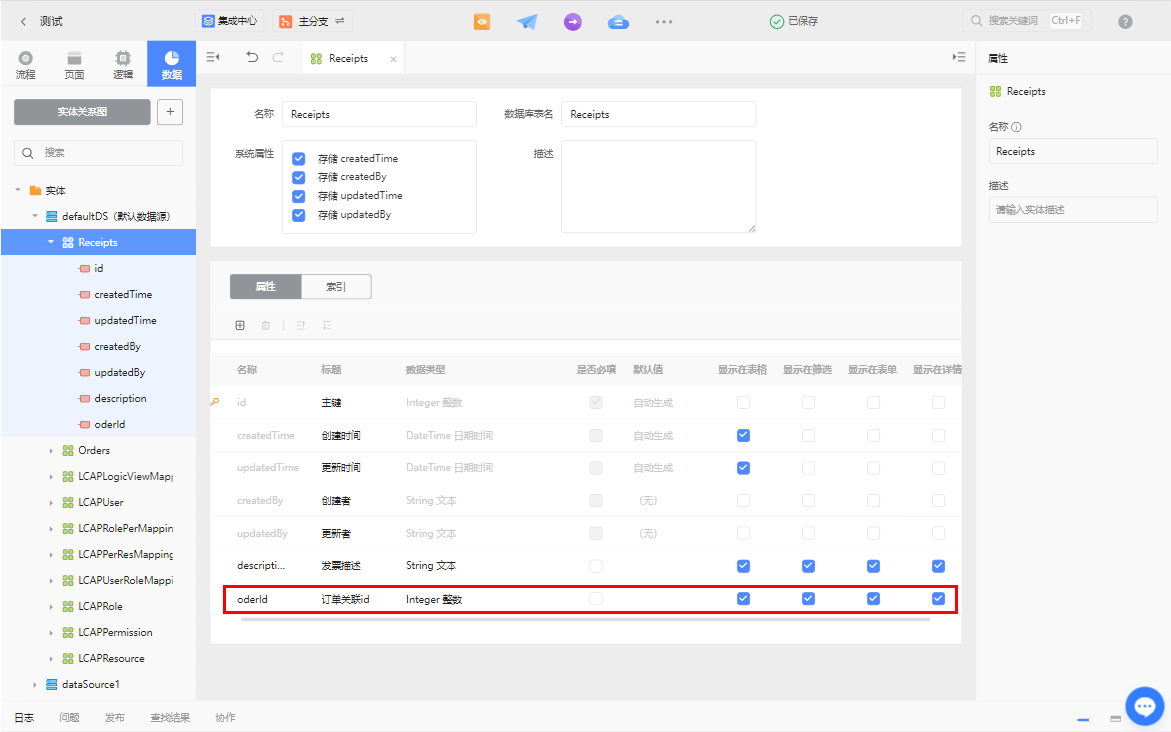The image size is (1171, 732).
Task: Click the 搜索关键词 search field
Action: click(x=1027, y=21)
